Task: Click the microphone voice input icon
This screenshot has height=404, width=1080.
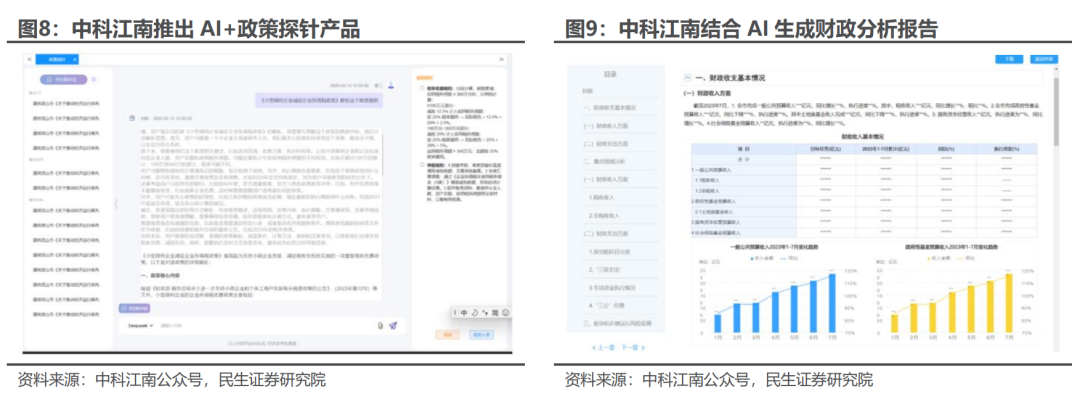Action: pyautogui.click(x=380, y=325)
